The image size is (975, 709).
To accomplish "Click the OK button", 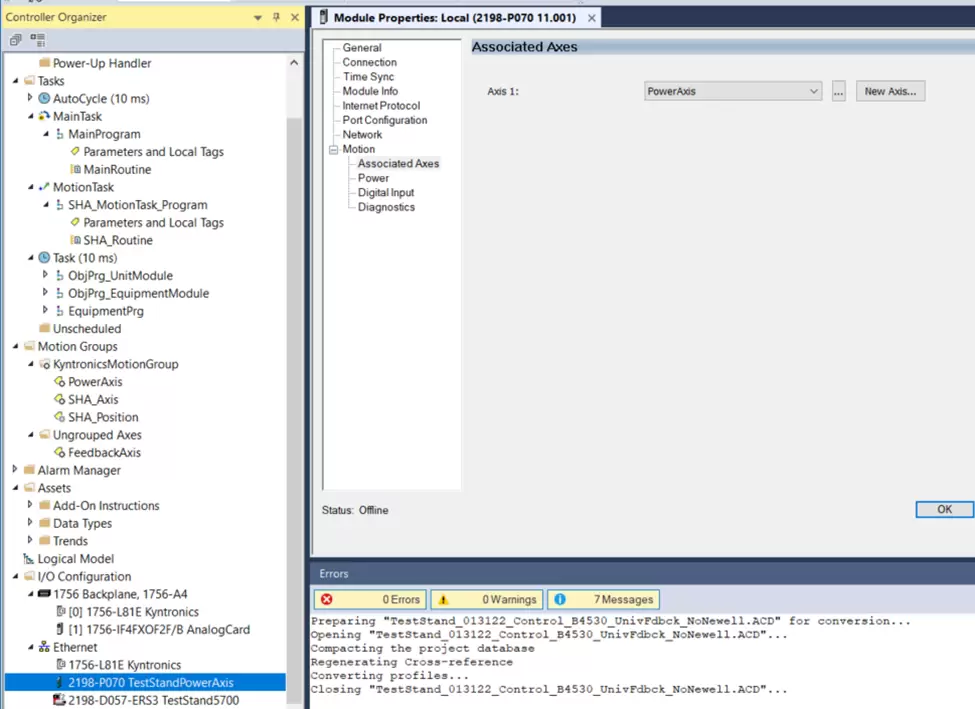I will coord(945,509).
